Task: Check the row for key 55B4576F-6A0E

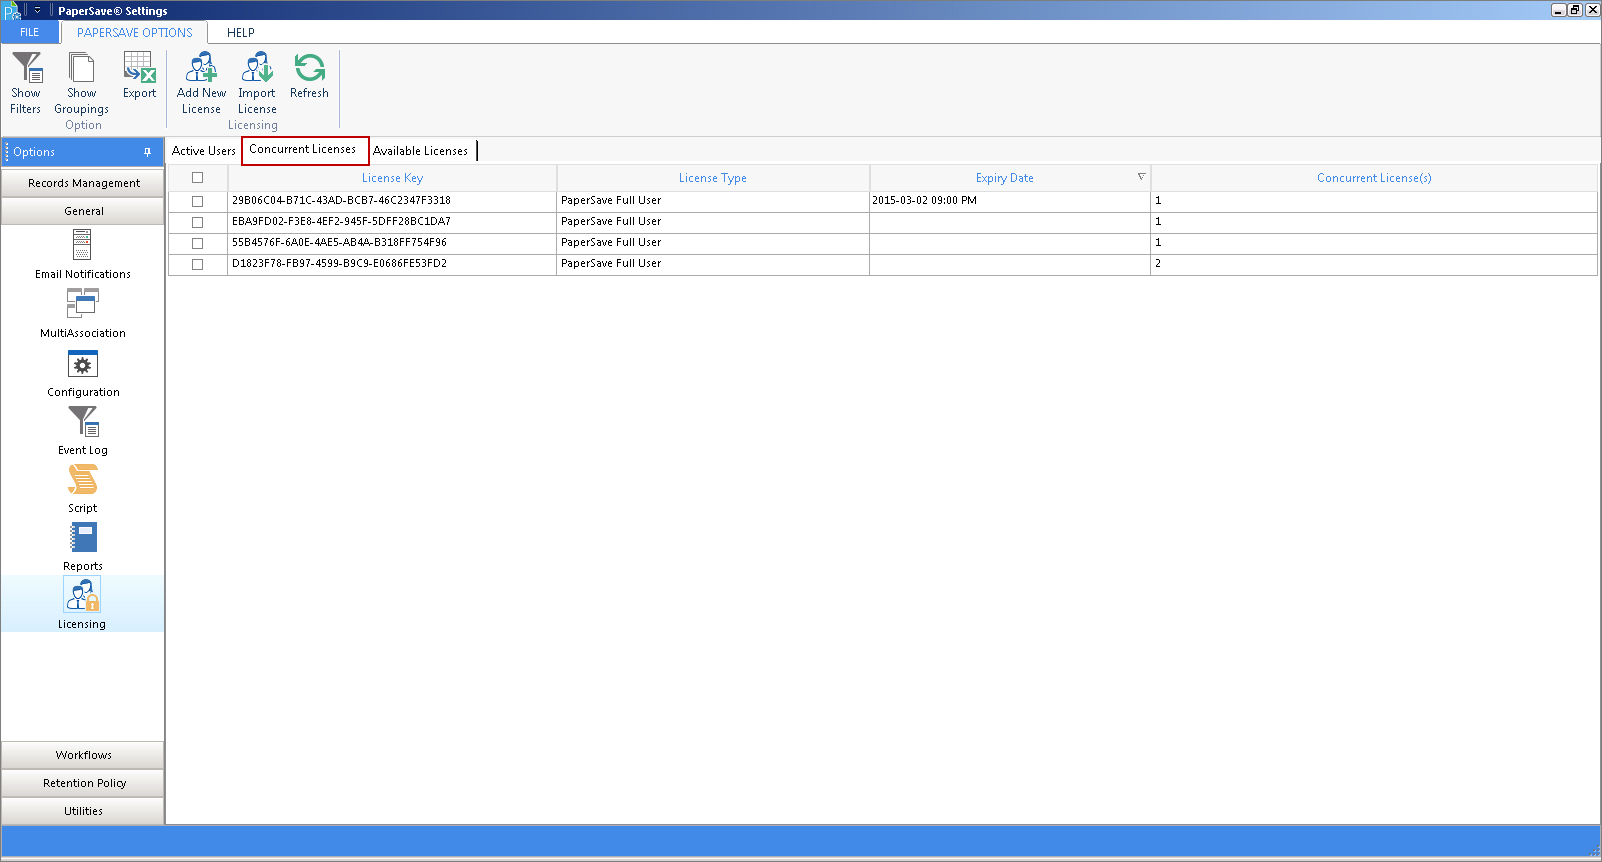Action: (x=197, y=243)
